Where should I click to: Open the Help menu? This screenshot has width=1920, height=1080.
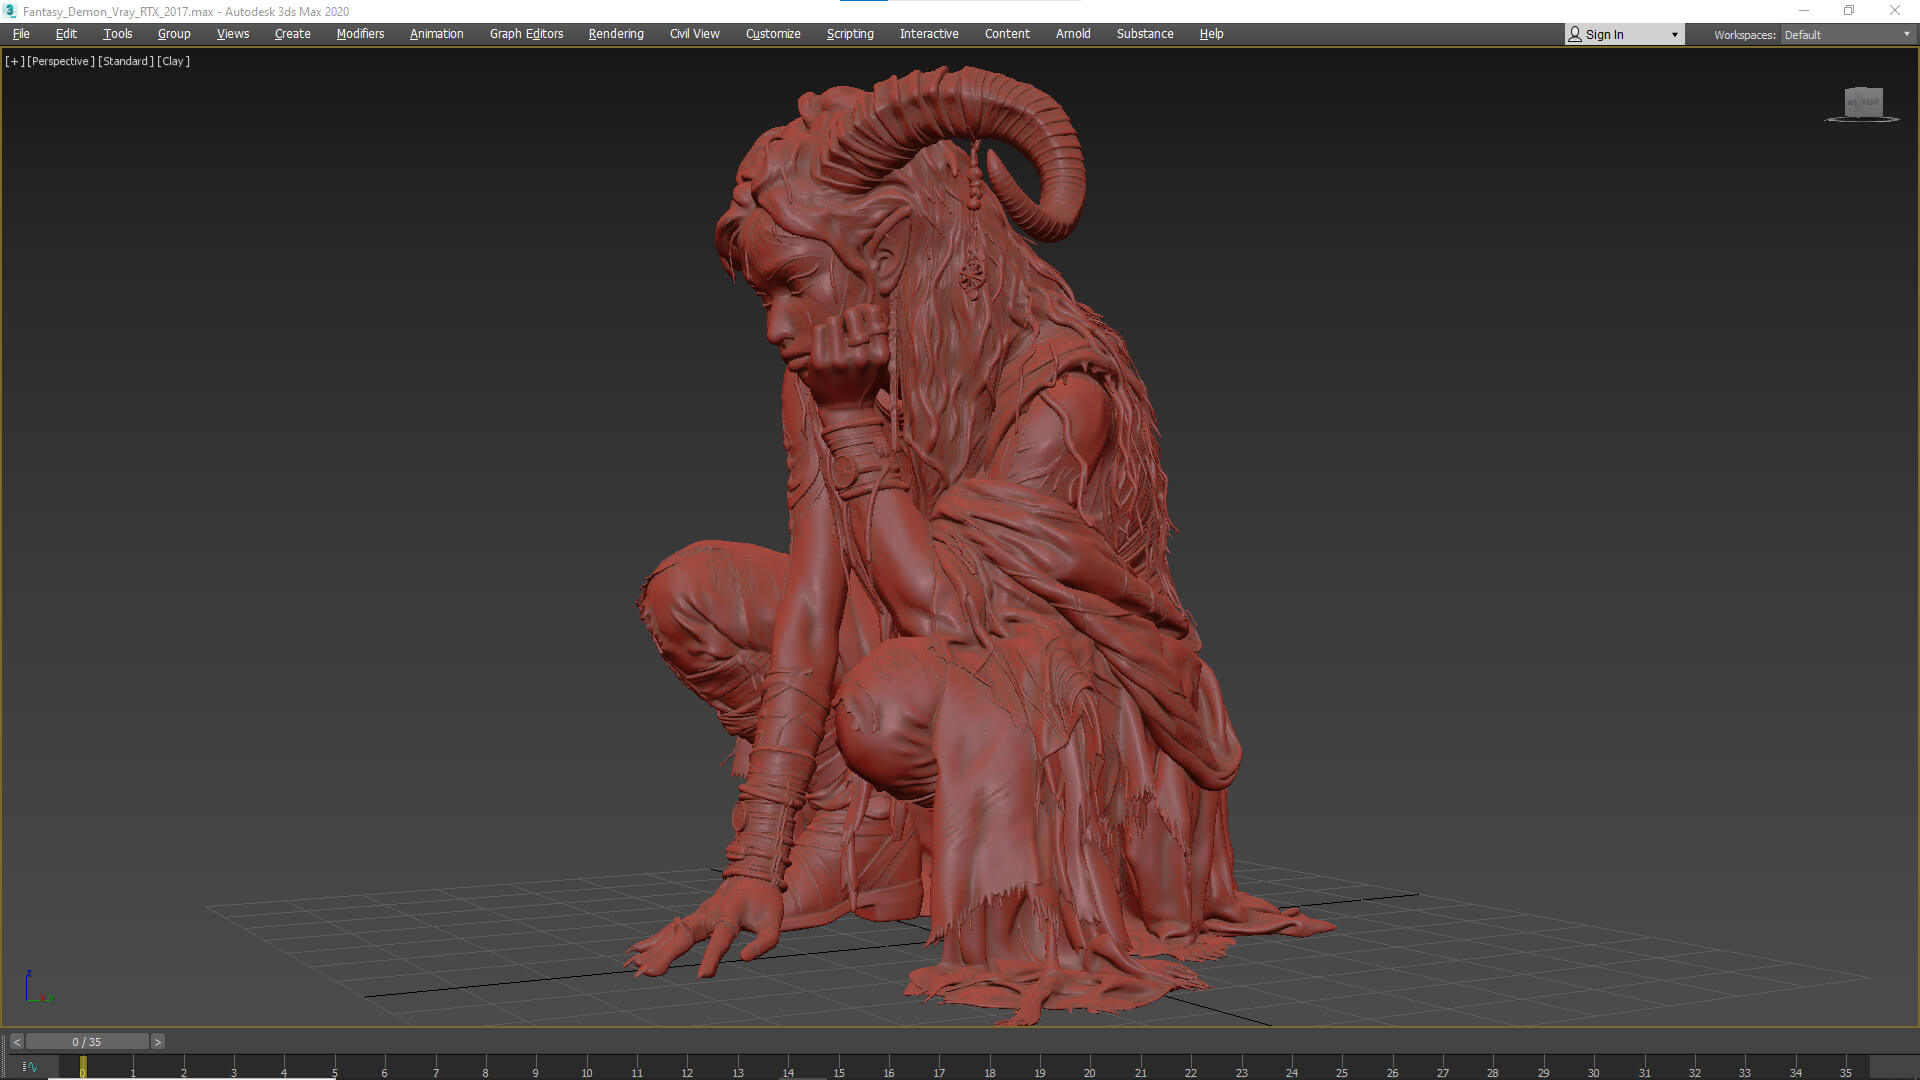click(1211, 34)
